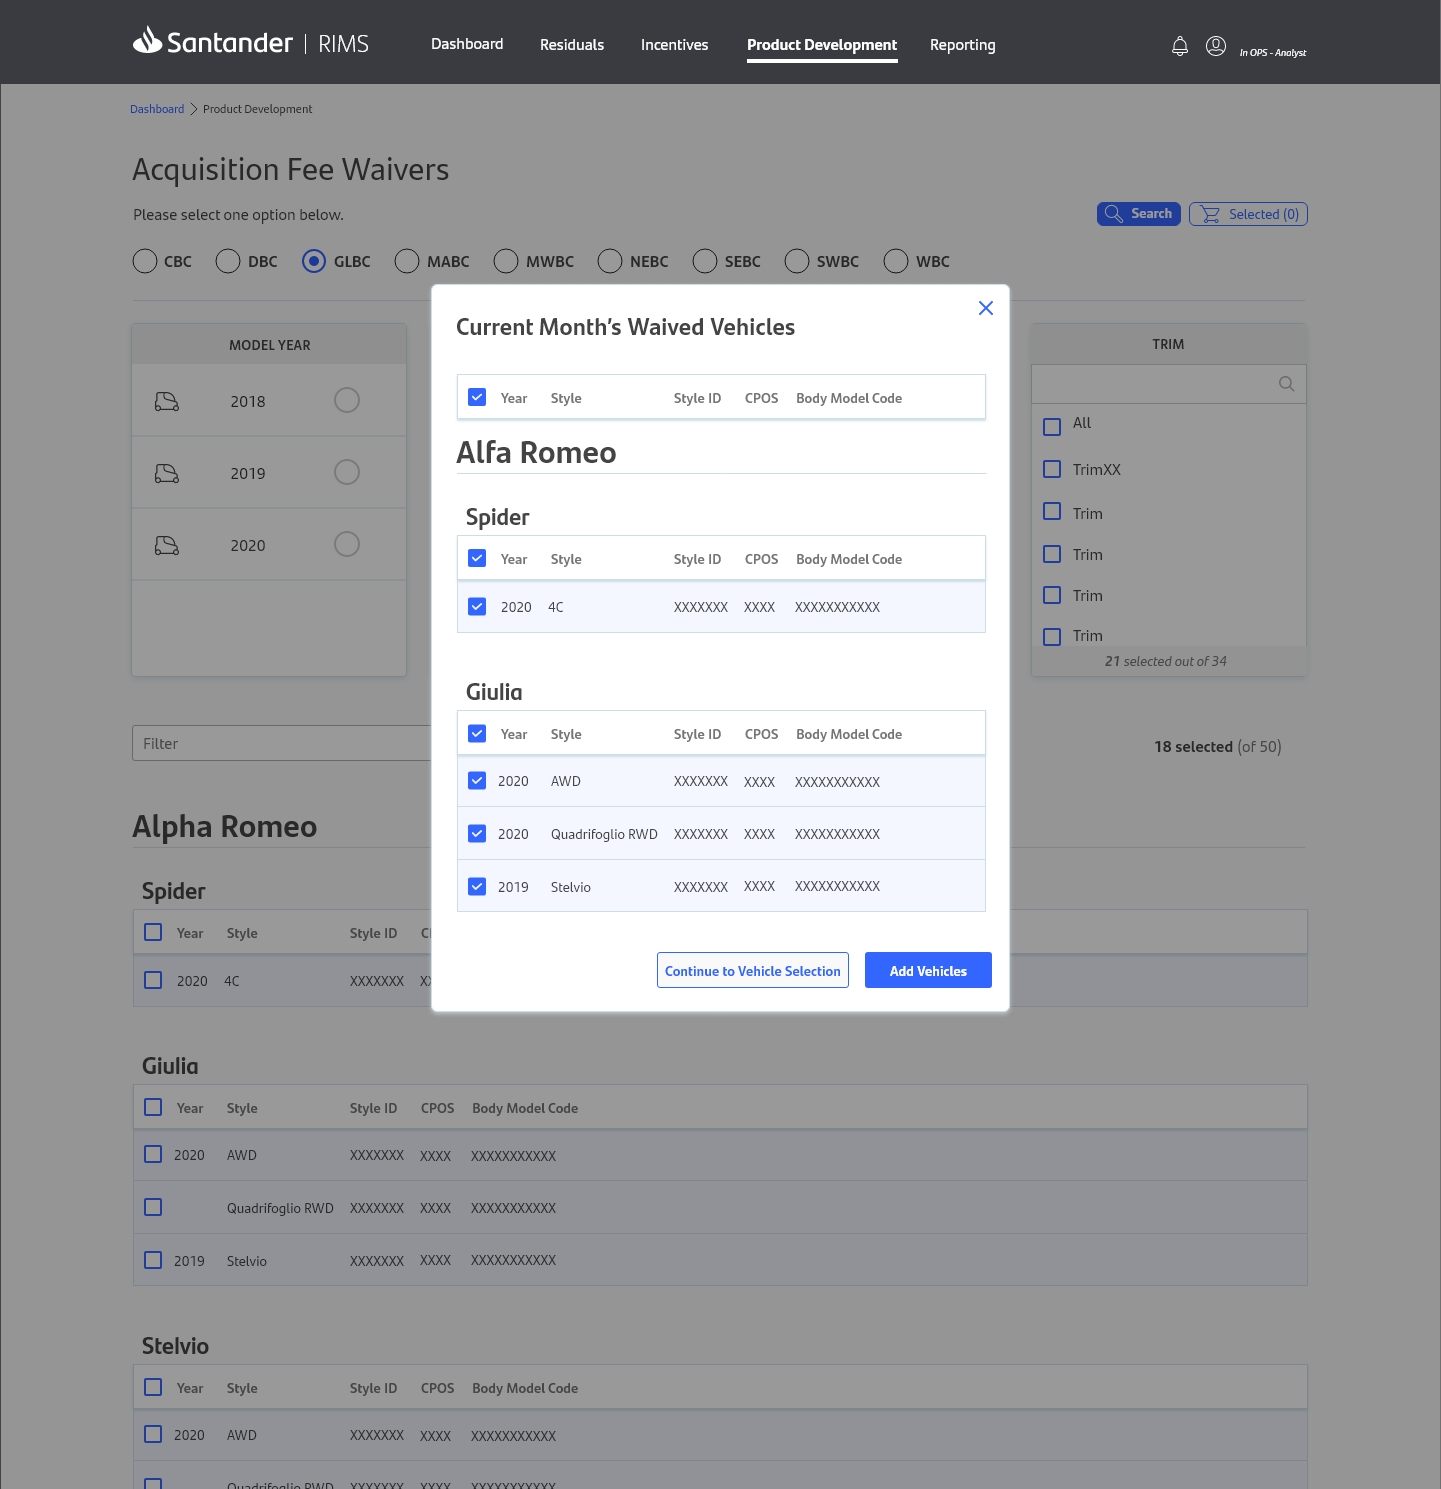Image resolution: width=1441 pixels, height=1489 pixels.
Task: Uncheck the Quadrifoglio RWD row in dialog
Action: pos(477,833)
